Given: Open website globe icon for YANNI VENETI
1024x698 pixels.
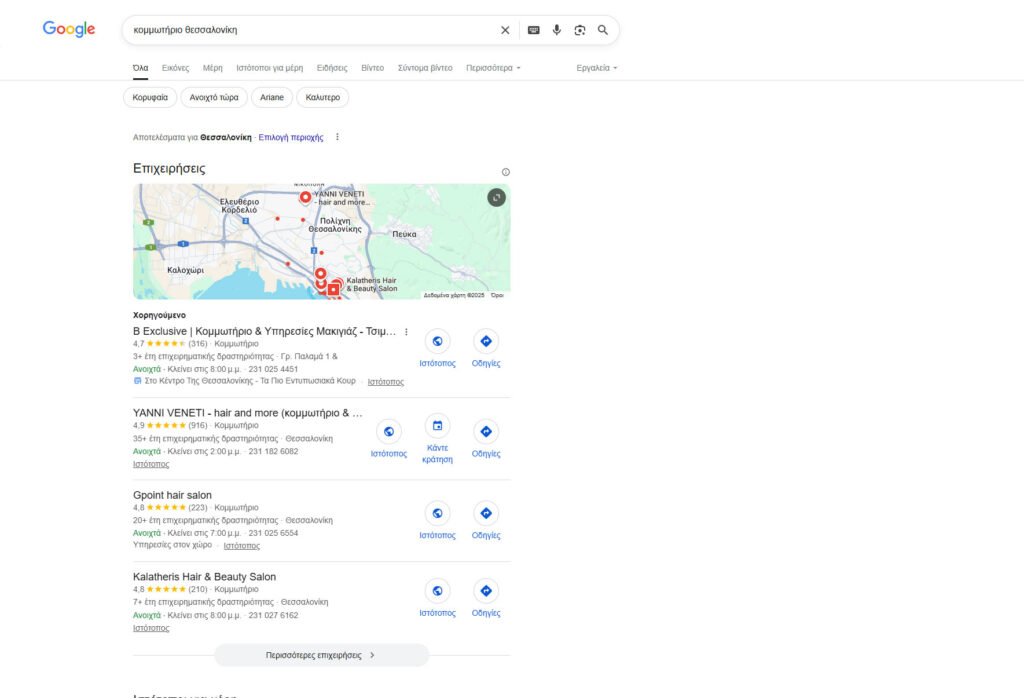Looking at the screenshot, I should click(x=389, y=432).
